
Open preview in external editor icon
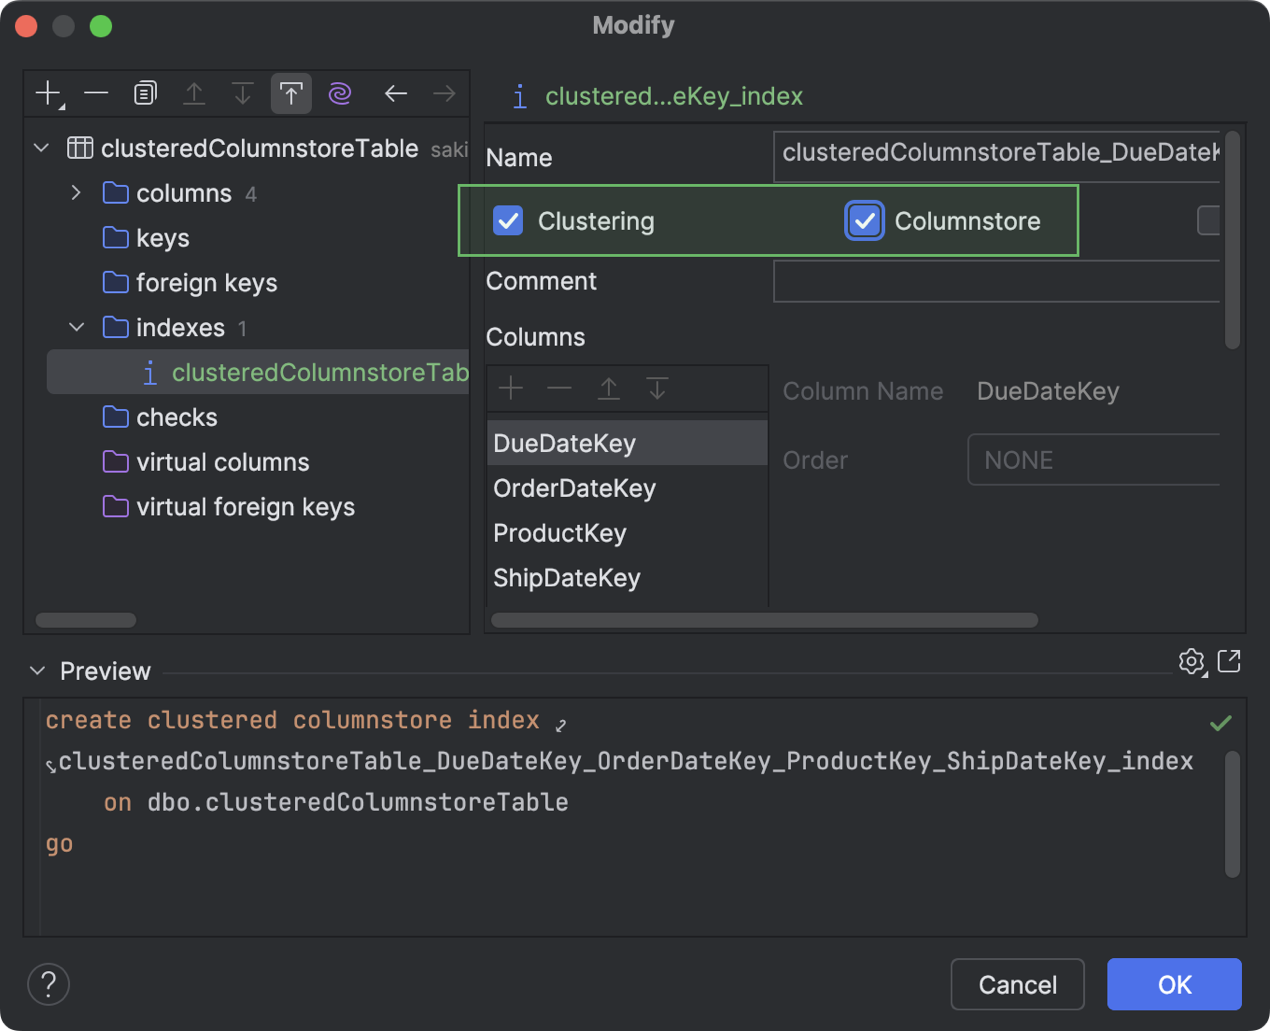coord(1229,661)
